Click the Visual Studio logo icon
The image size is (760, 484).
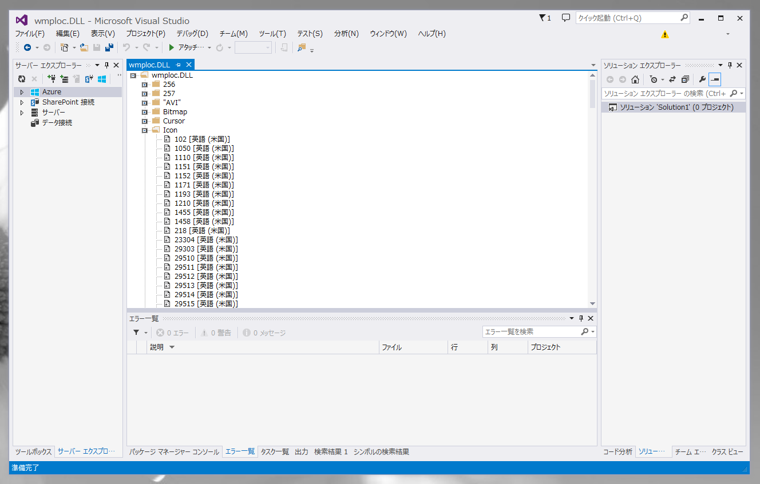pos(21,20)
